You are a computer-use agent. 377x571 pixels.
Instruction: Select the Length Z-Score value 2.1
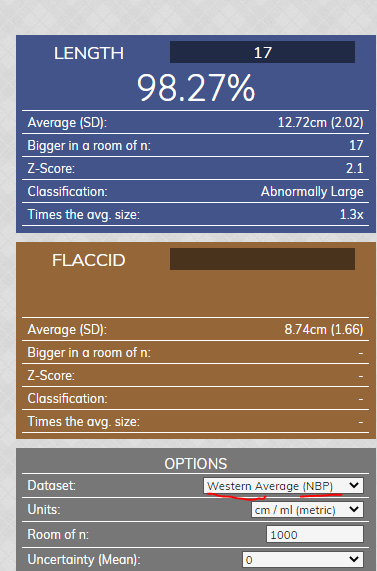click(354, 168)
